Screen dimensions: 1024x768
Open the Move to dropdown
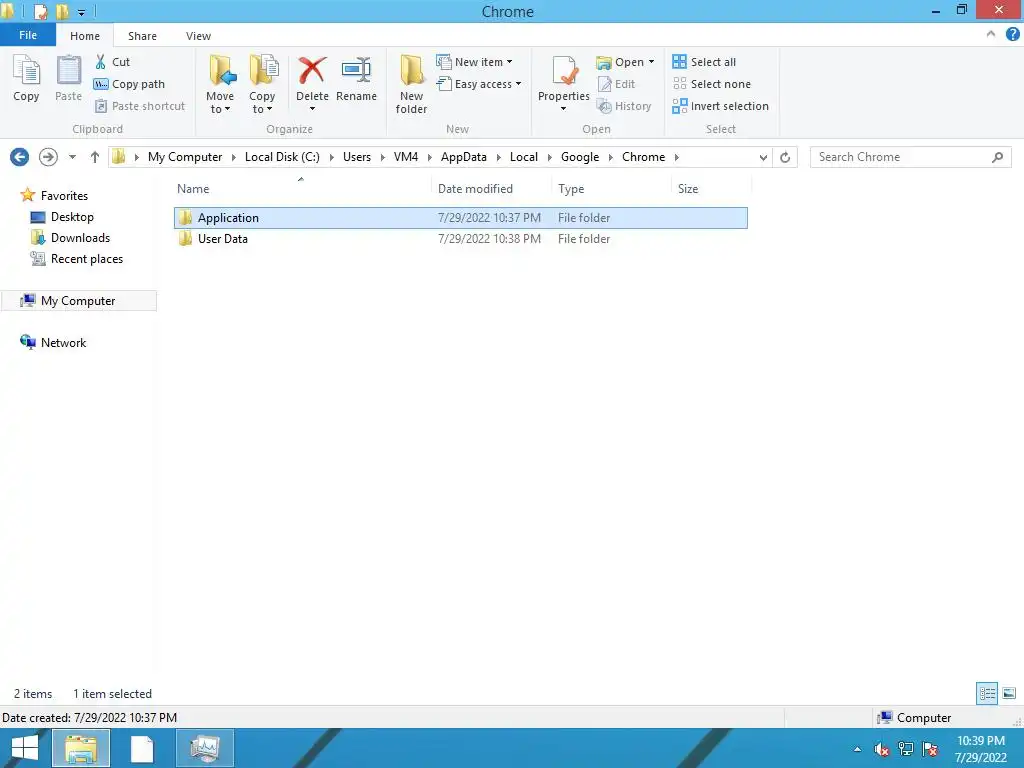219,84
